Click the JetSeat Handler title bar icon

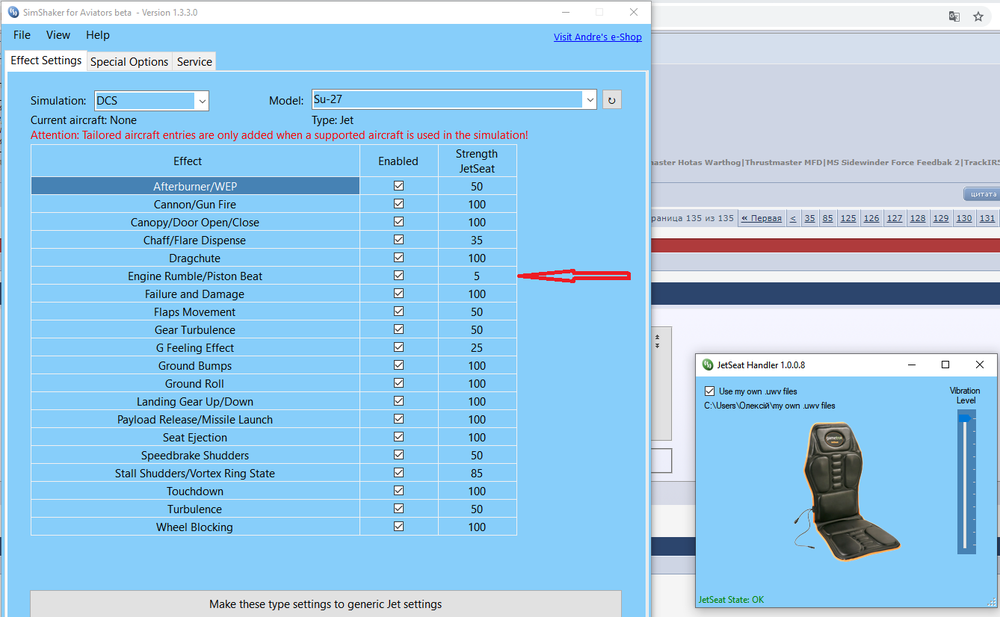tap(707, 365)
